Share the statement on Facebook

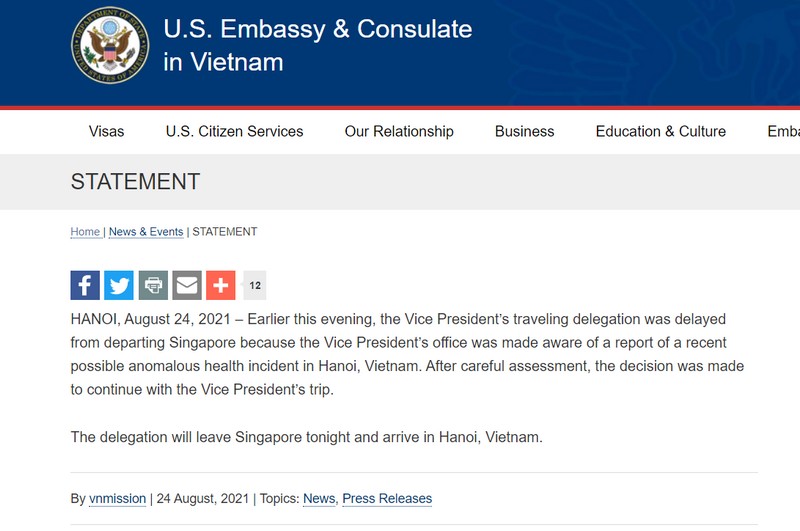click(85, 285)
